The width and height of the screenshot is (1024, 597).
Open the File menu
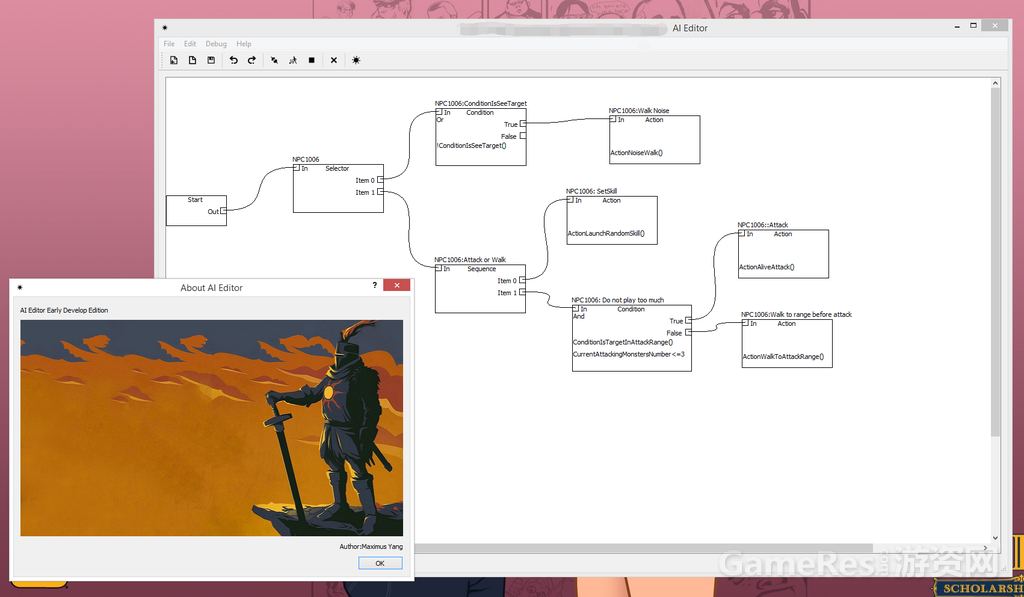(169, 44)
